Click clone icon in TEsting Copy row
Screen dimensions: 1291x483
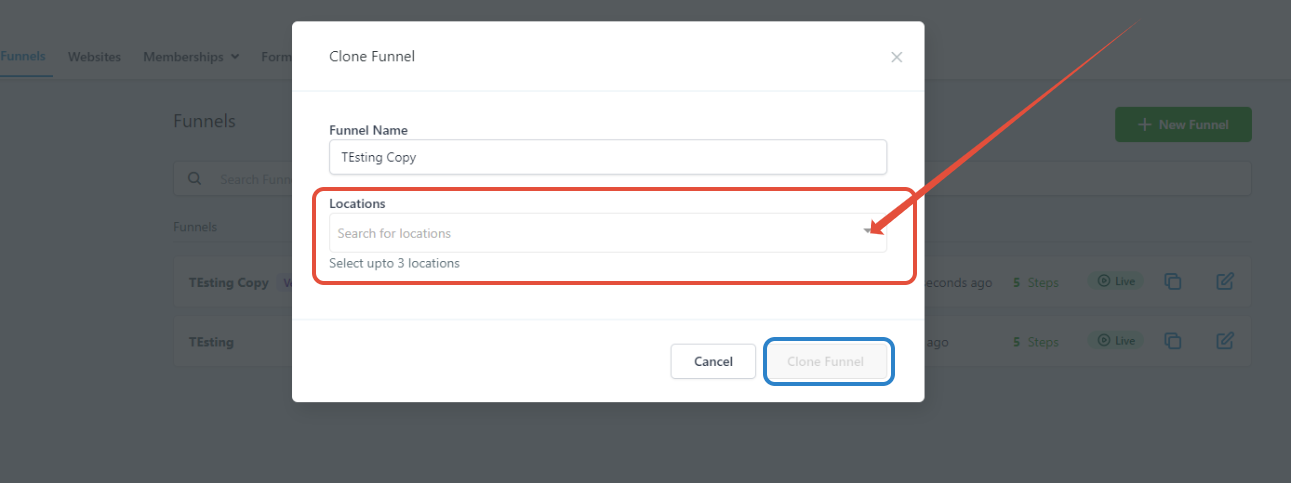1173,282
